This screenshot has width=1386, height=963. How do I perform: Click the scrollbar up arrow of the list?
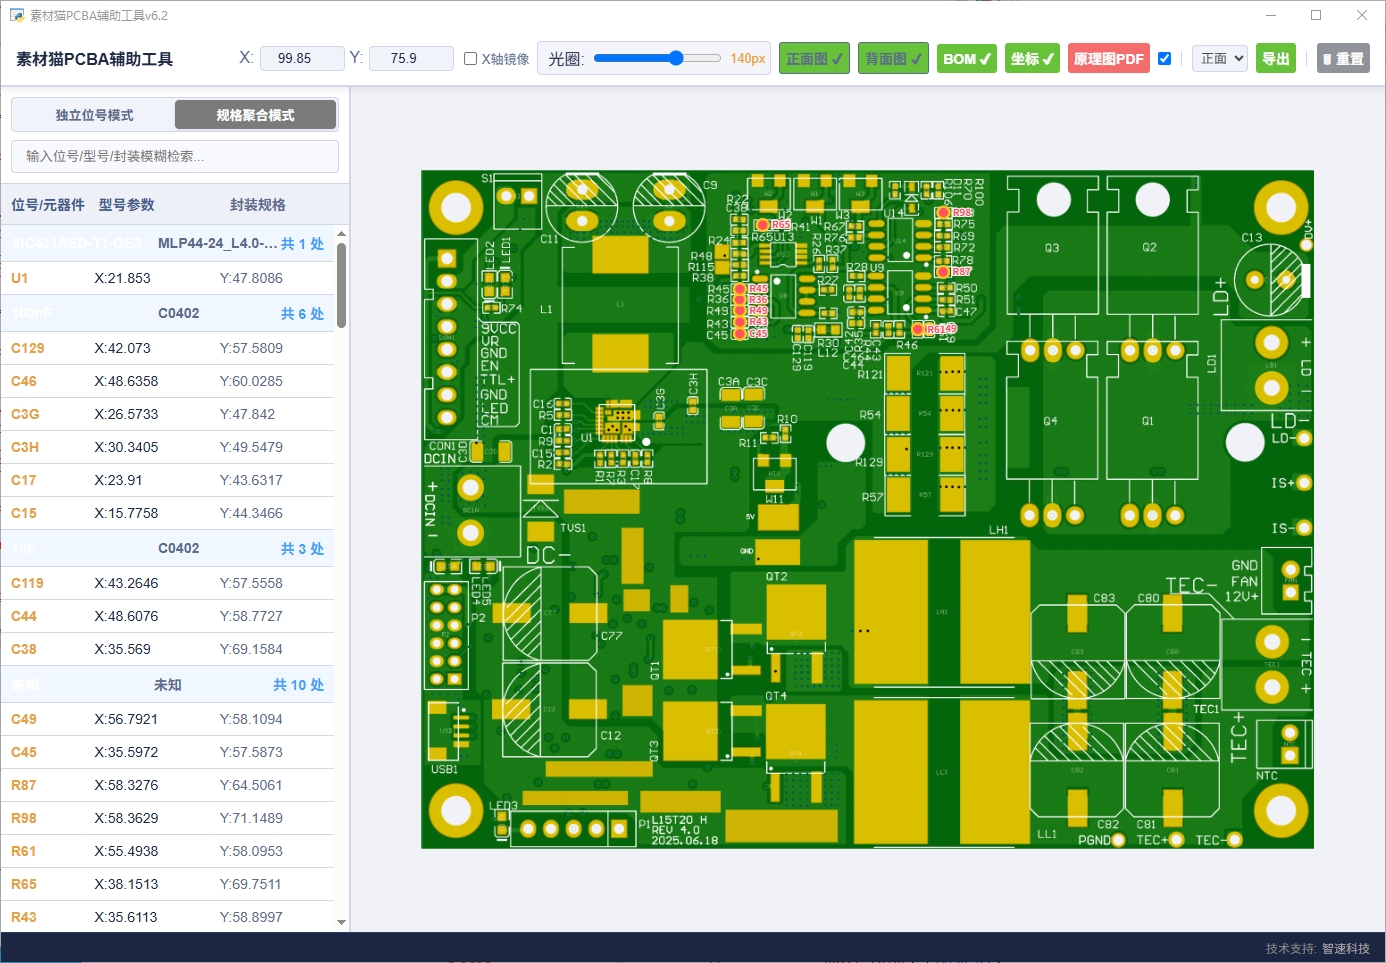pyautogui.click(x=342, y=234)
